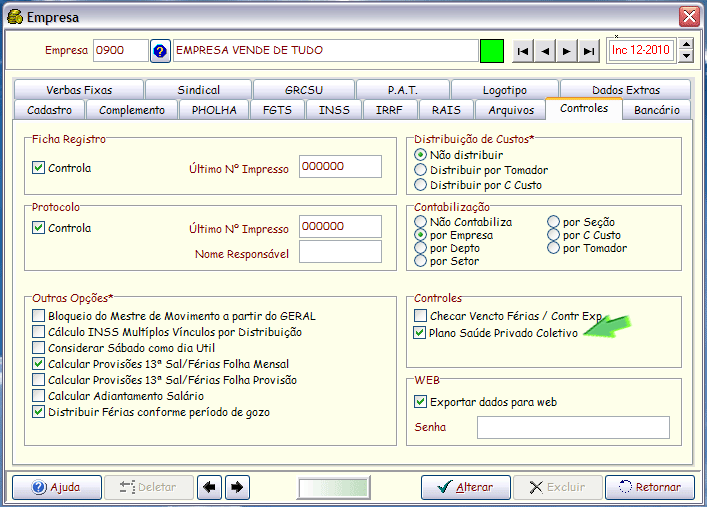Open the Logotipo tab
The height and width of the screenshot is (507, 707).
[x=505, y=90]
